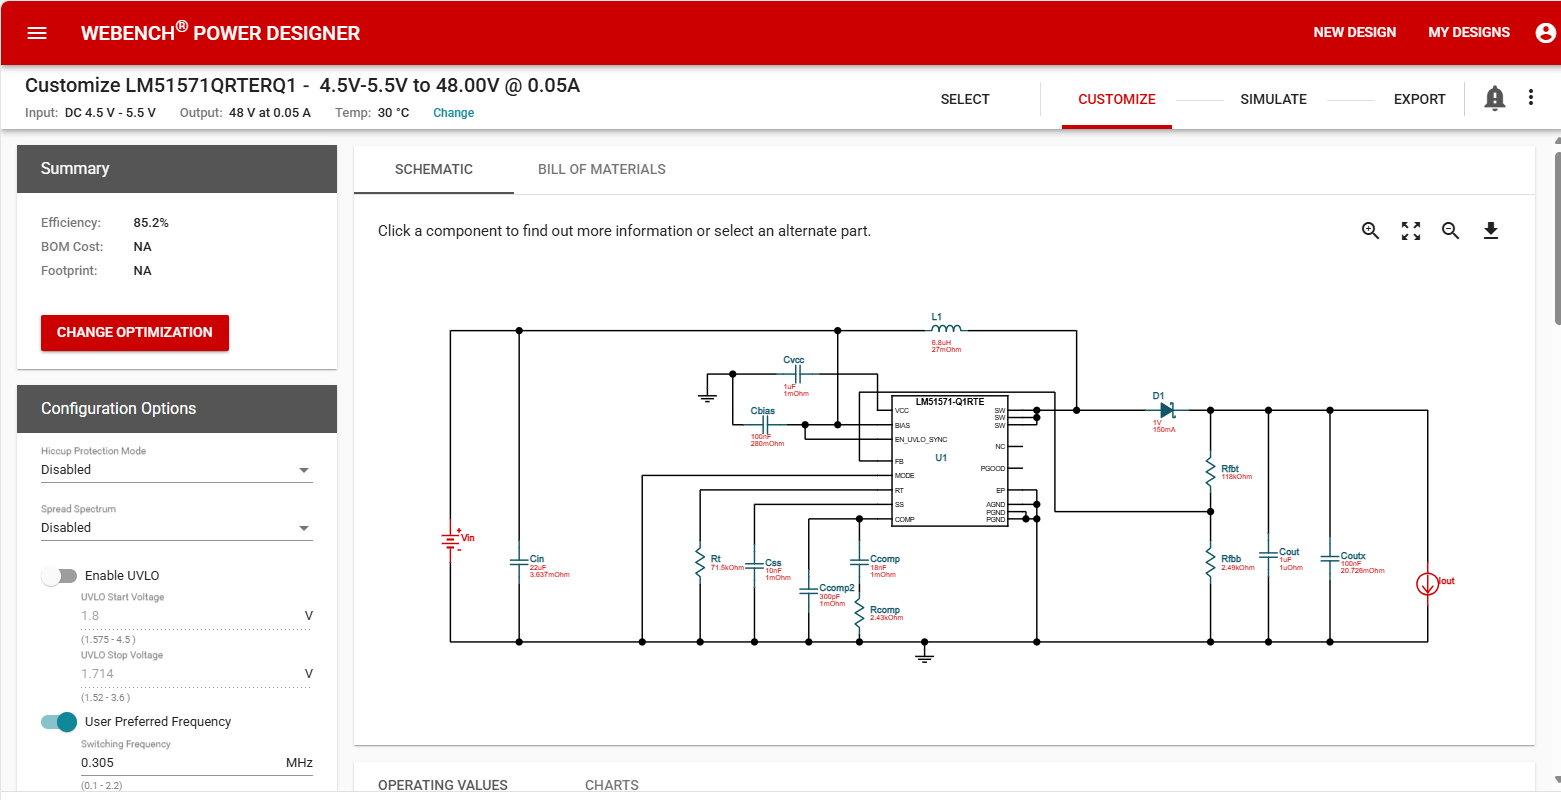The width and height of the screenshot is (1561, 800).
Task: Open My Designs page
Action: pos(1469,33)
